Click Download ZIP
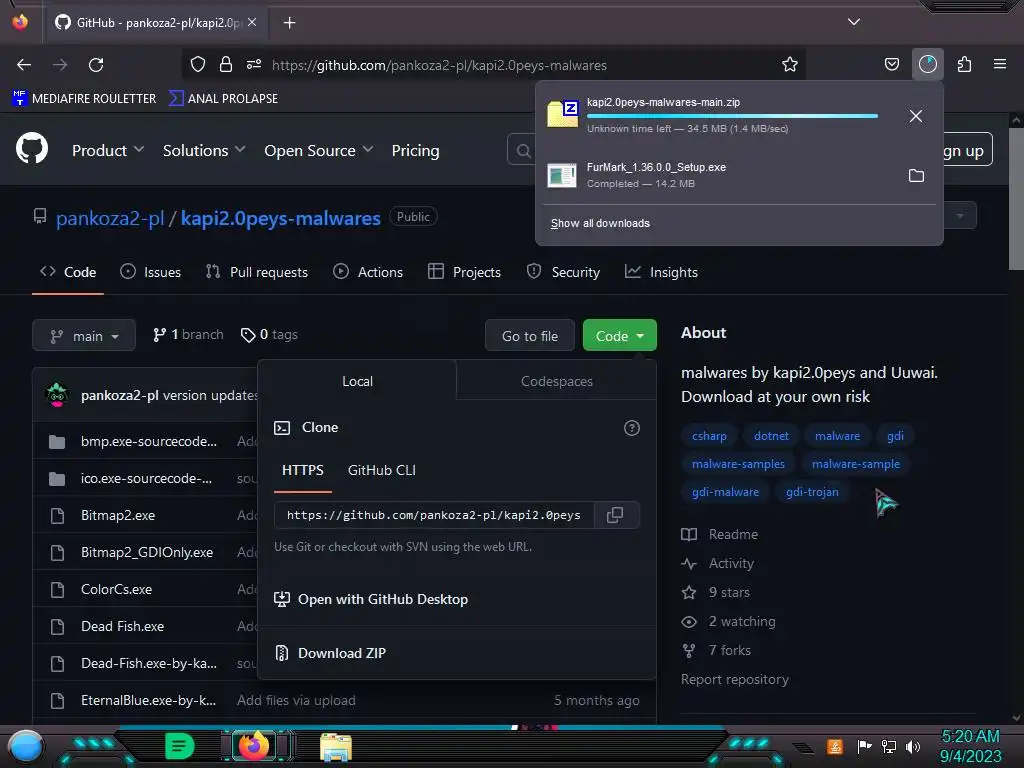Screen dimensions: 1024x768 pos(330,652)
